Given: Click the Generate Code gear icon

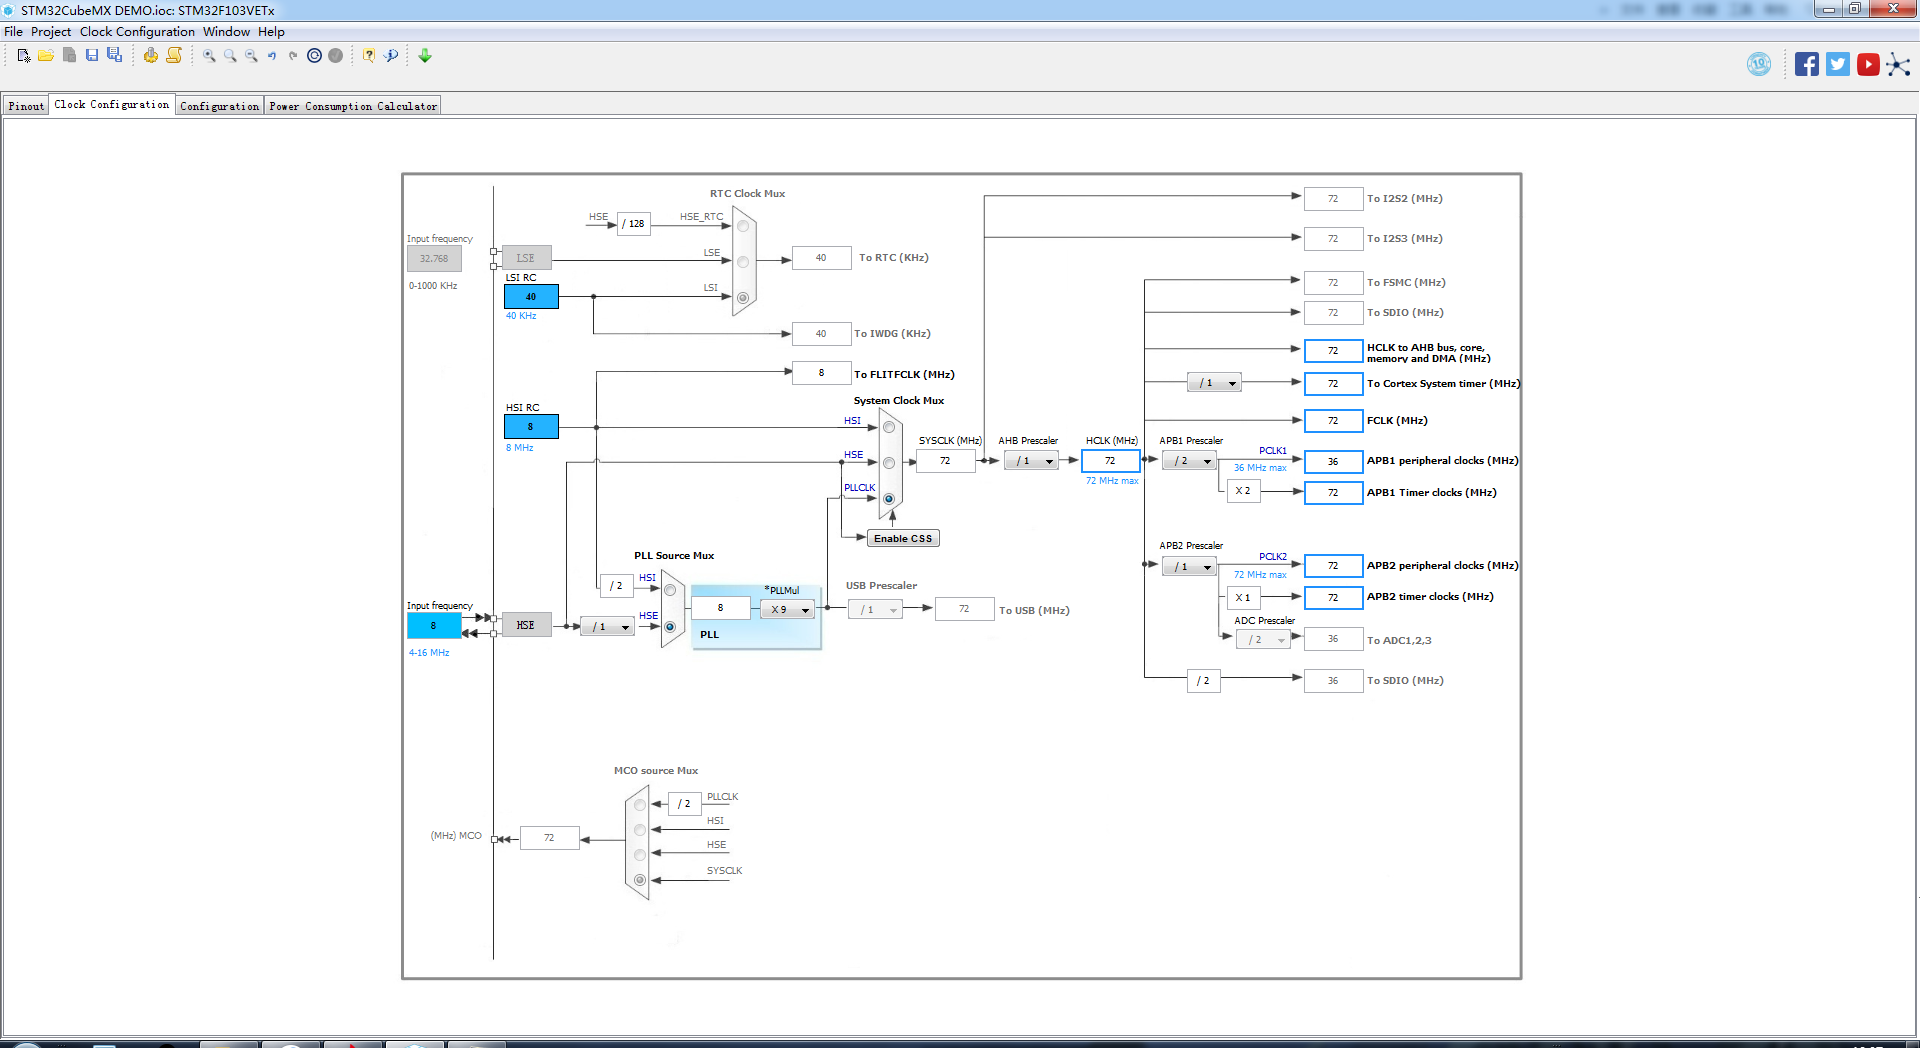Looking at the screenshot, I should click(x=150, y=56).
